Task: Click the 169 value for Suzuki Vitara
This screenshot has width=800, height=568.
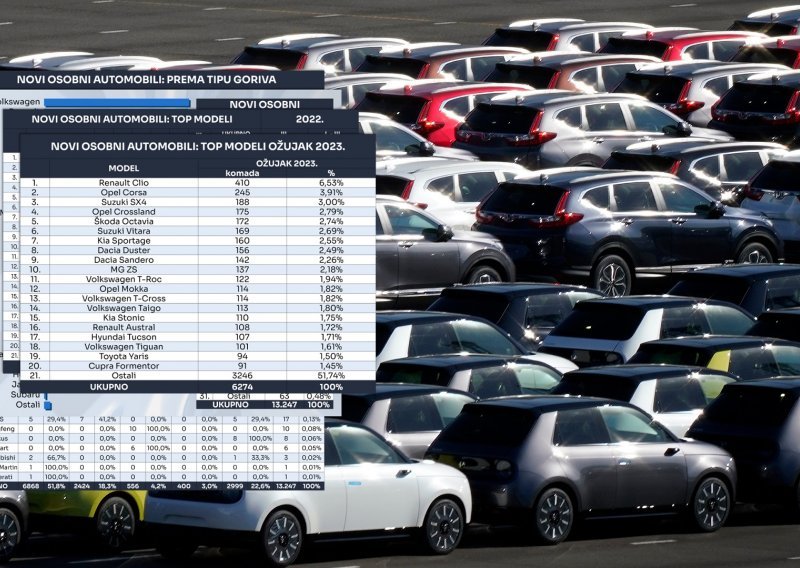Action: tap(242, 231)
